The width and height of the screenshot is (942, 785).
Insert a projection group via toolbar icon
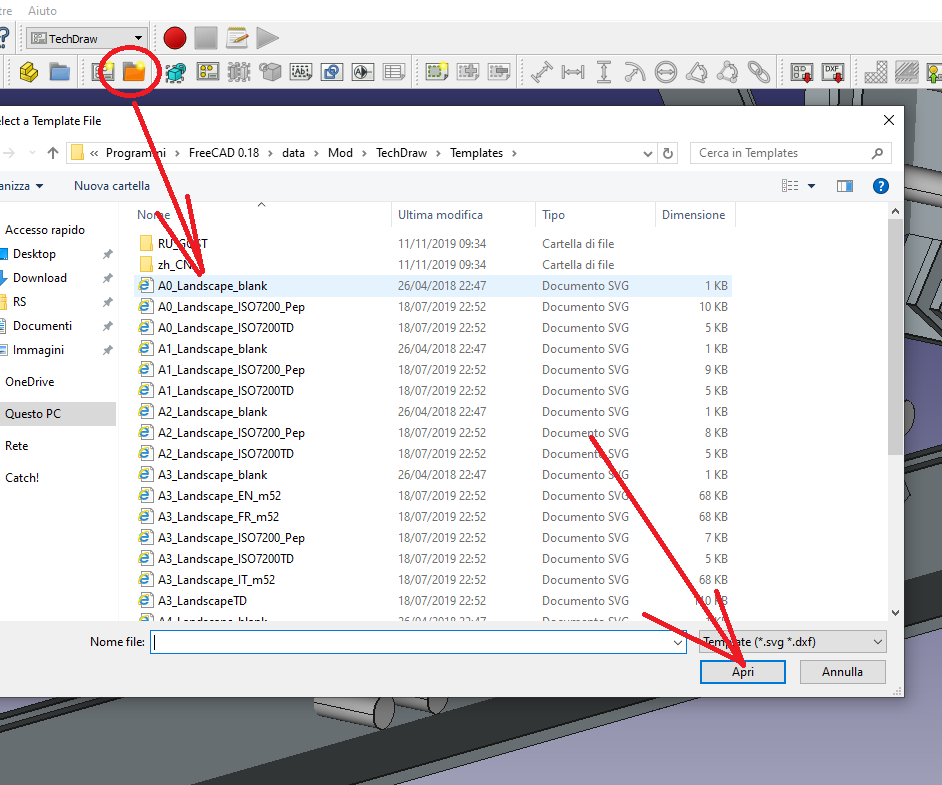click(207, 73)
